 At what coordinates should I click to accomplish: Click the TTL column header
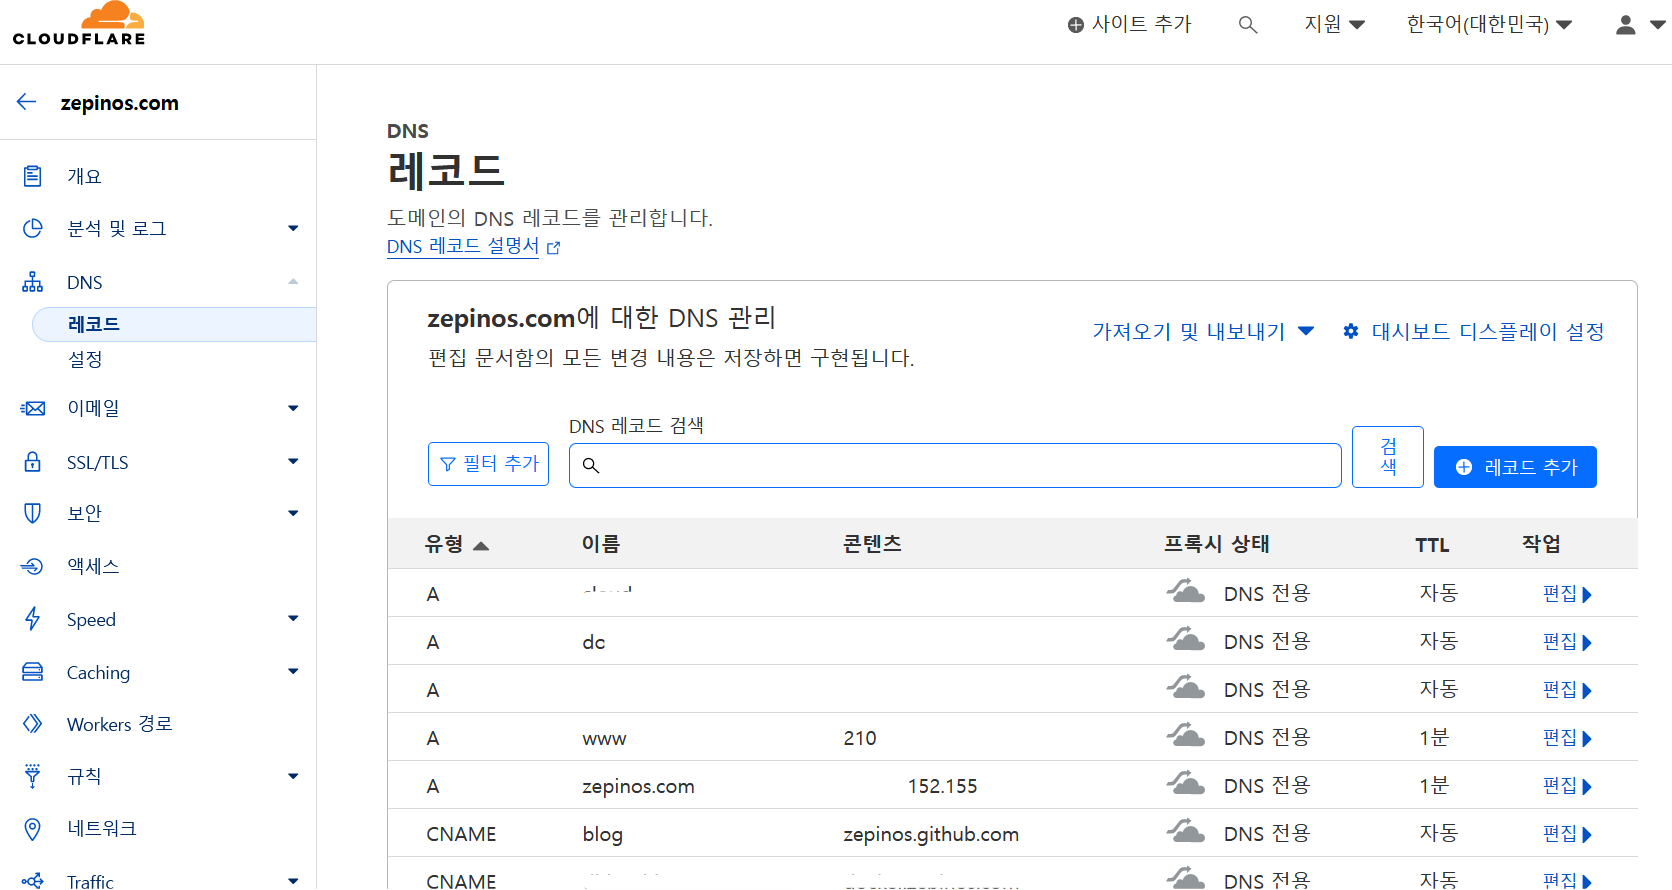click(x=1432, y=545)
